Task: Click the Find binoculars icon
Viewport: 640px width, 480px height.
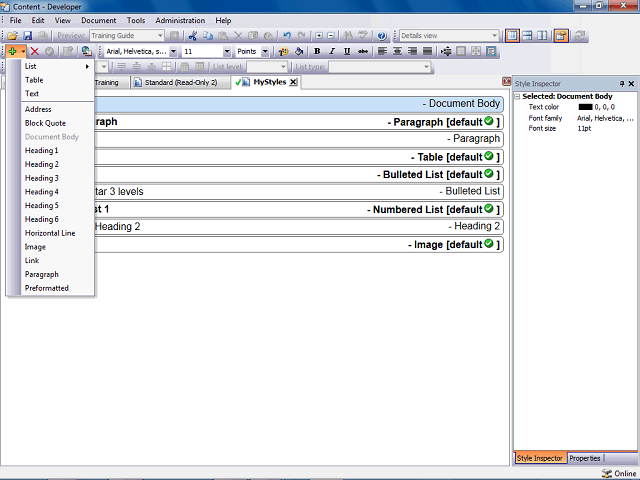Action: [348, 36]
